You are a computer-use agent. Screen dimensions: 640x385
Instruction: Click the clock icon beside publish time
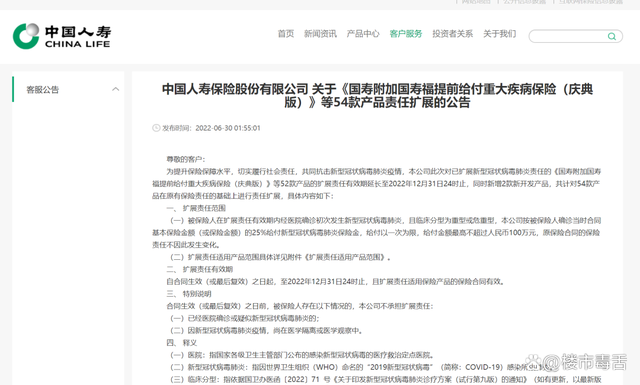point(156,128)
